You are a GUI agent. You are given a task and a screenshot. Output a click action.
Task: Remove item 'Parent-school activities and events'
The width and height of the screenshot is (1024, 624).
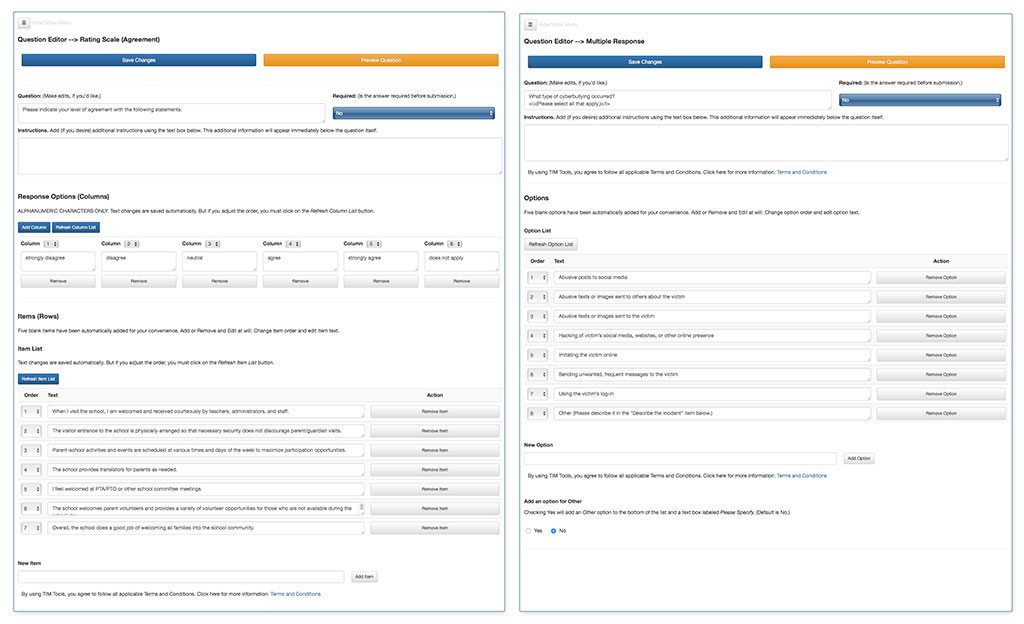(x=435, y=450)
